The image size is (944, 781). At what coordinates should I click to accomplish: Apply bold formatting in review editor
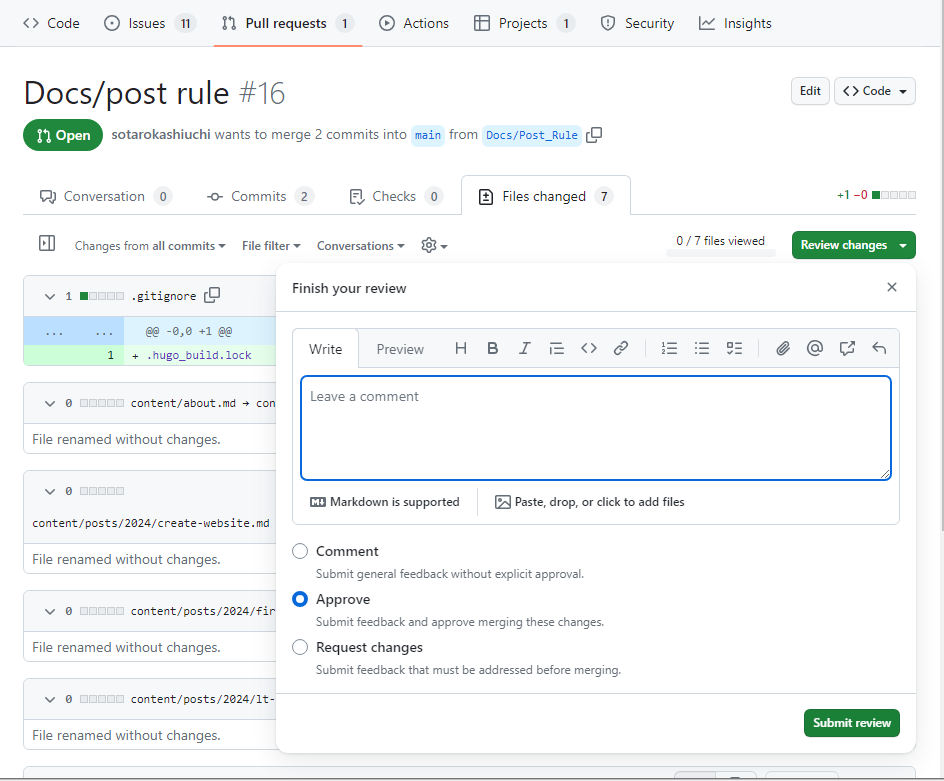click(x=492, y=348)
